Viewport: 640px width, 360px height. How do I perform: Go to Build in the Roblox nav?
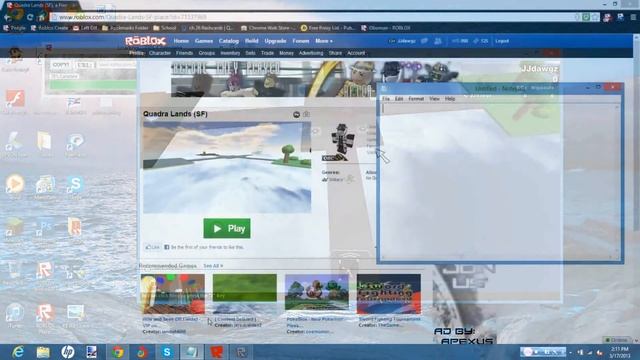point(251,41)
